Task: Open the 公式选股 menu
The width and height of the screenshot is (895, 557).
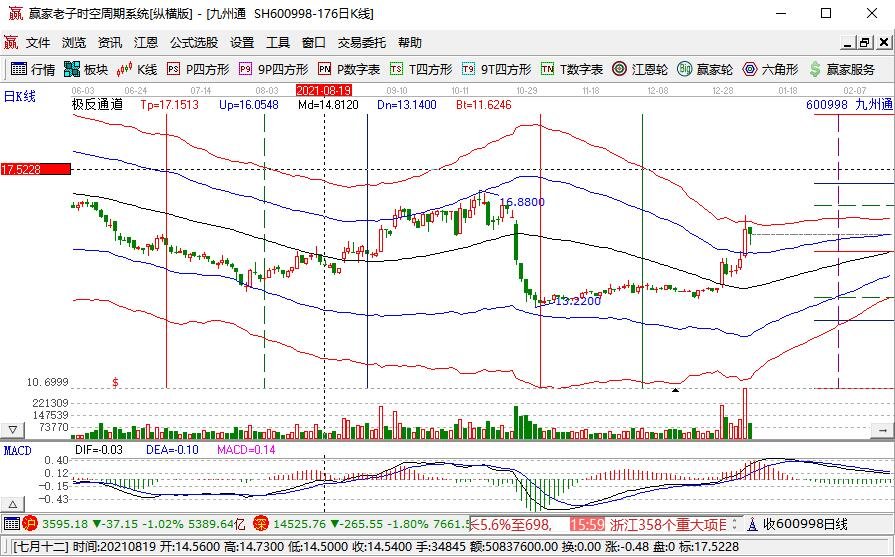Action: [193, 43]
